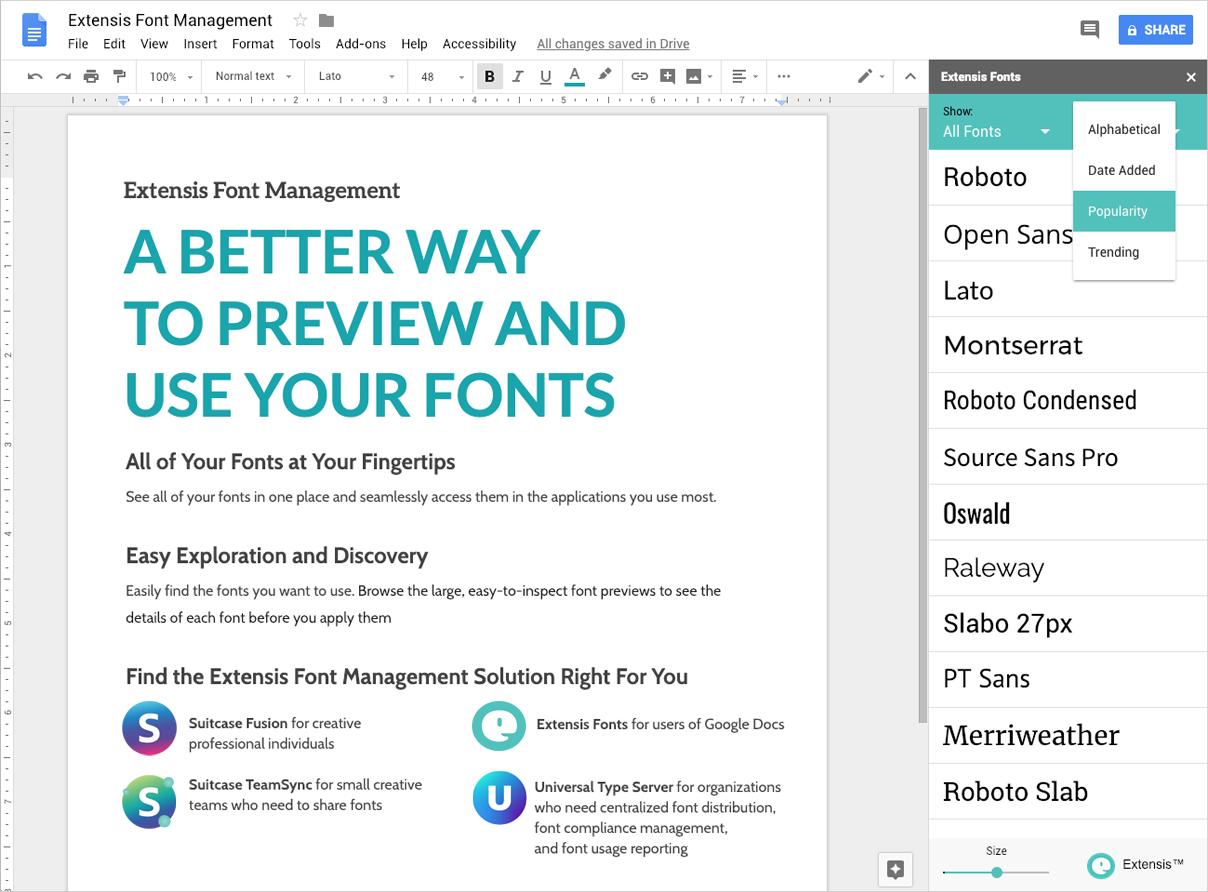Adjust the font preview Size slider
The image size is (1208, 892).
point(996,872)
